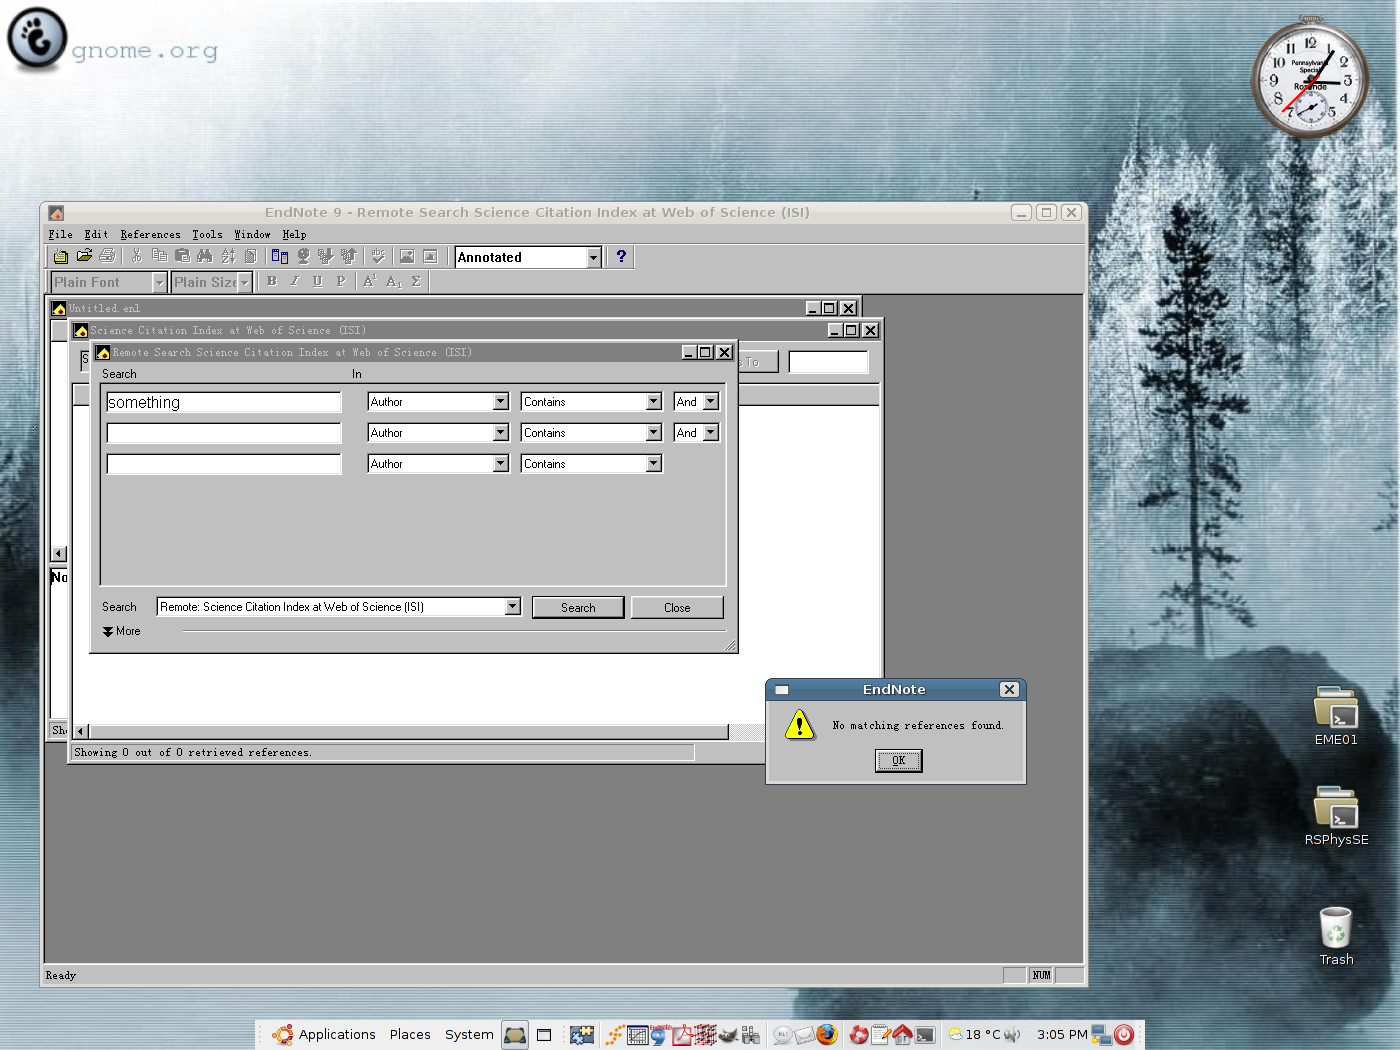
Task: Click the Search button in Remote Search
Action: tap(578, 608)
